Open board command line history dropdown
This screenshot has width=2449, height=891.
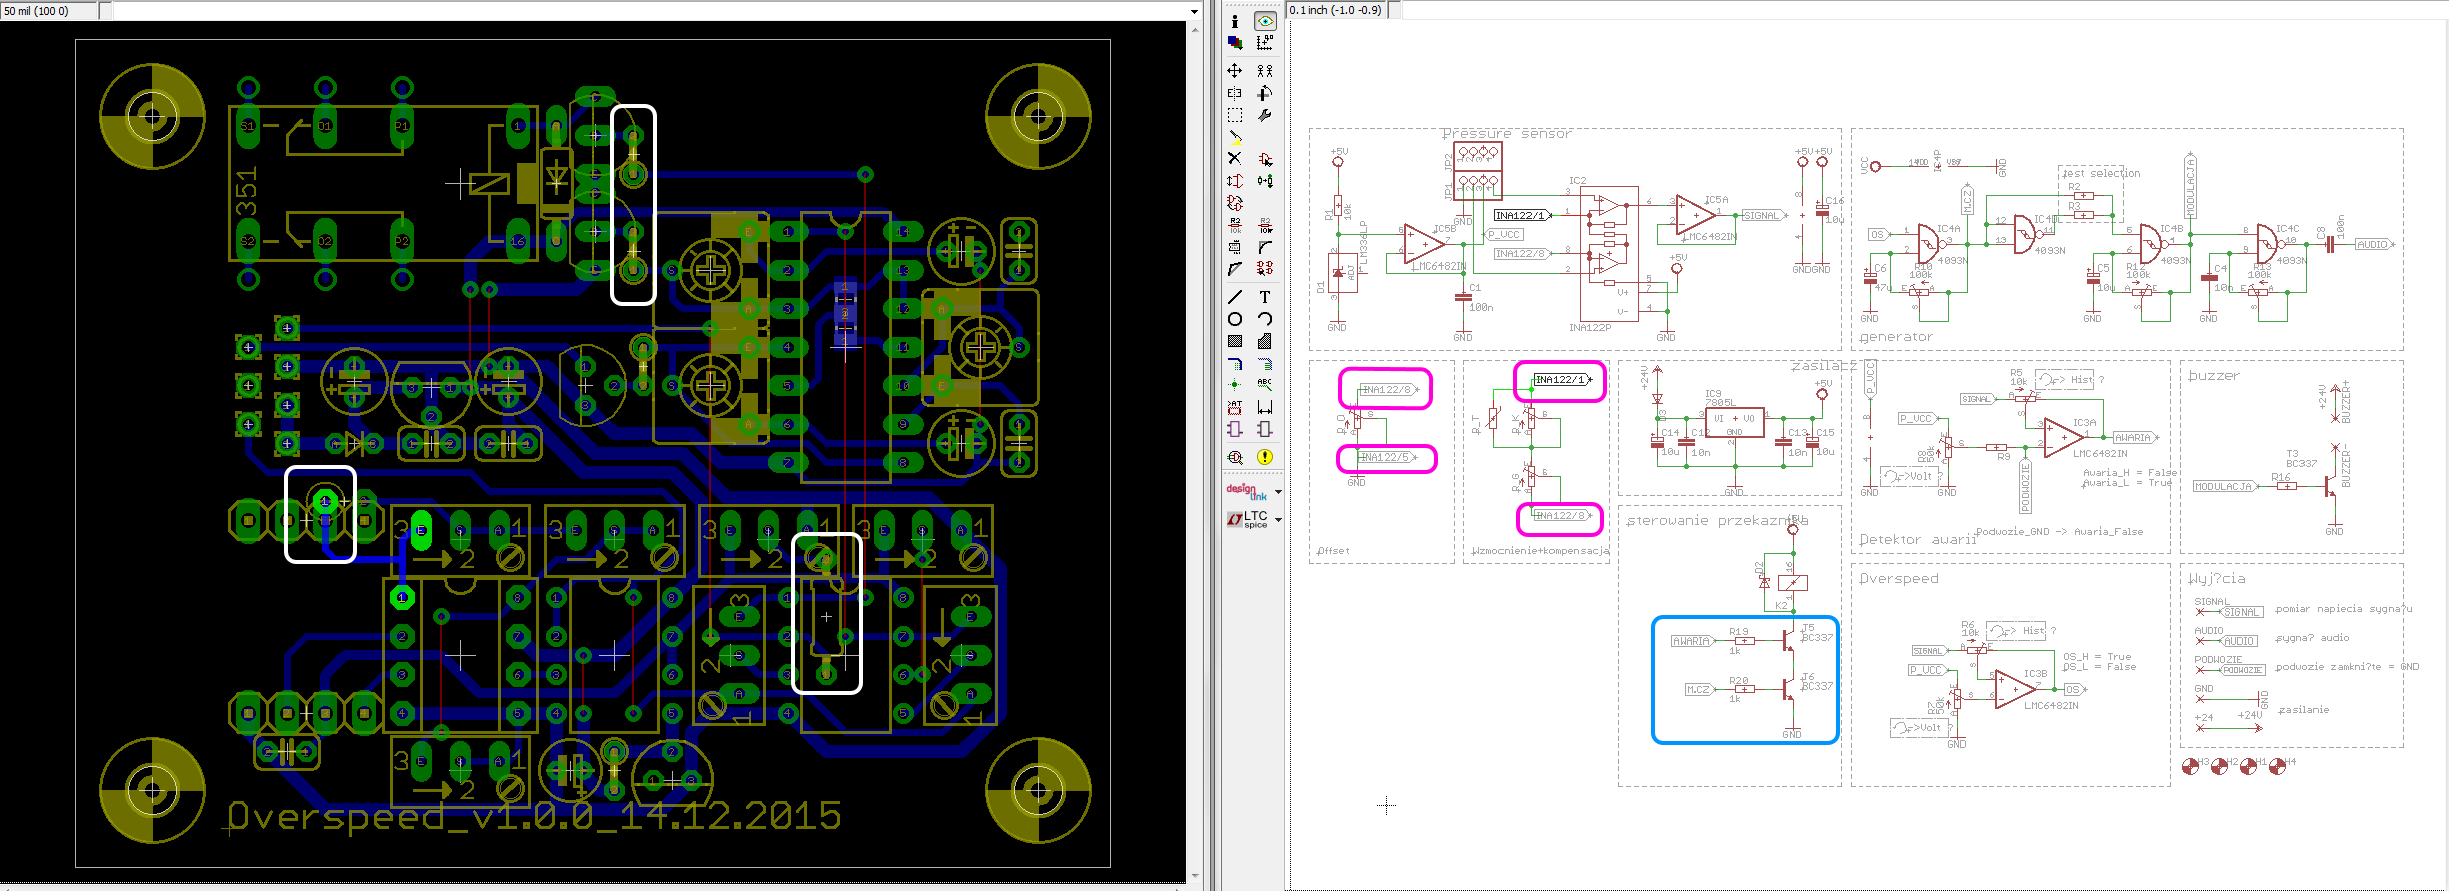(x=1194, y=11)
